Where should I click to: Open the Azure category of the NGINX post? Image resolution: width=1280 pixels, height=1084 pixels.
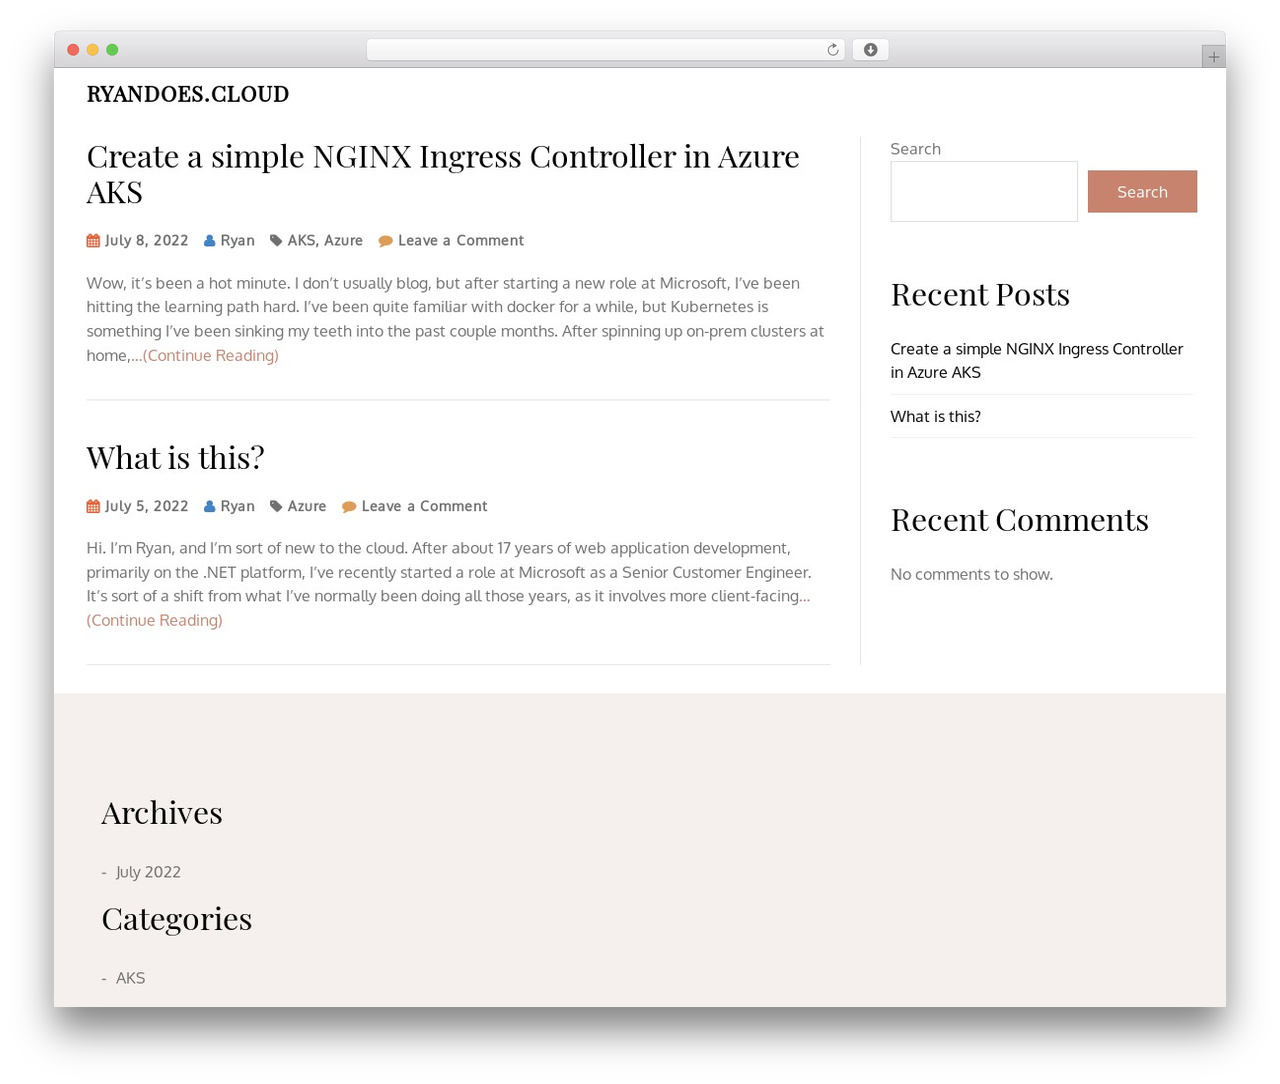coord(343,240)
